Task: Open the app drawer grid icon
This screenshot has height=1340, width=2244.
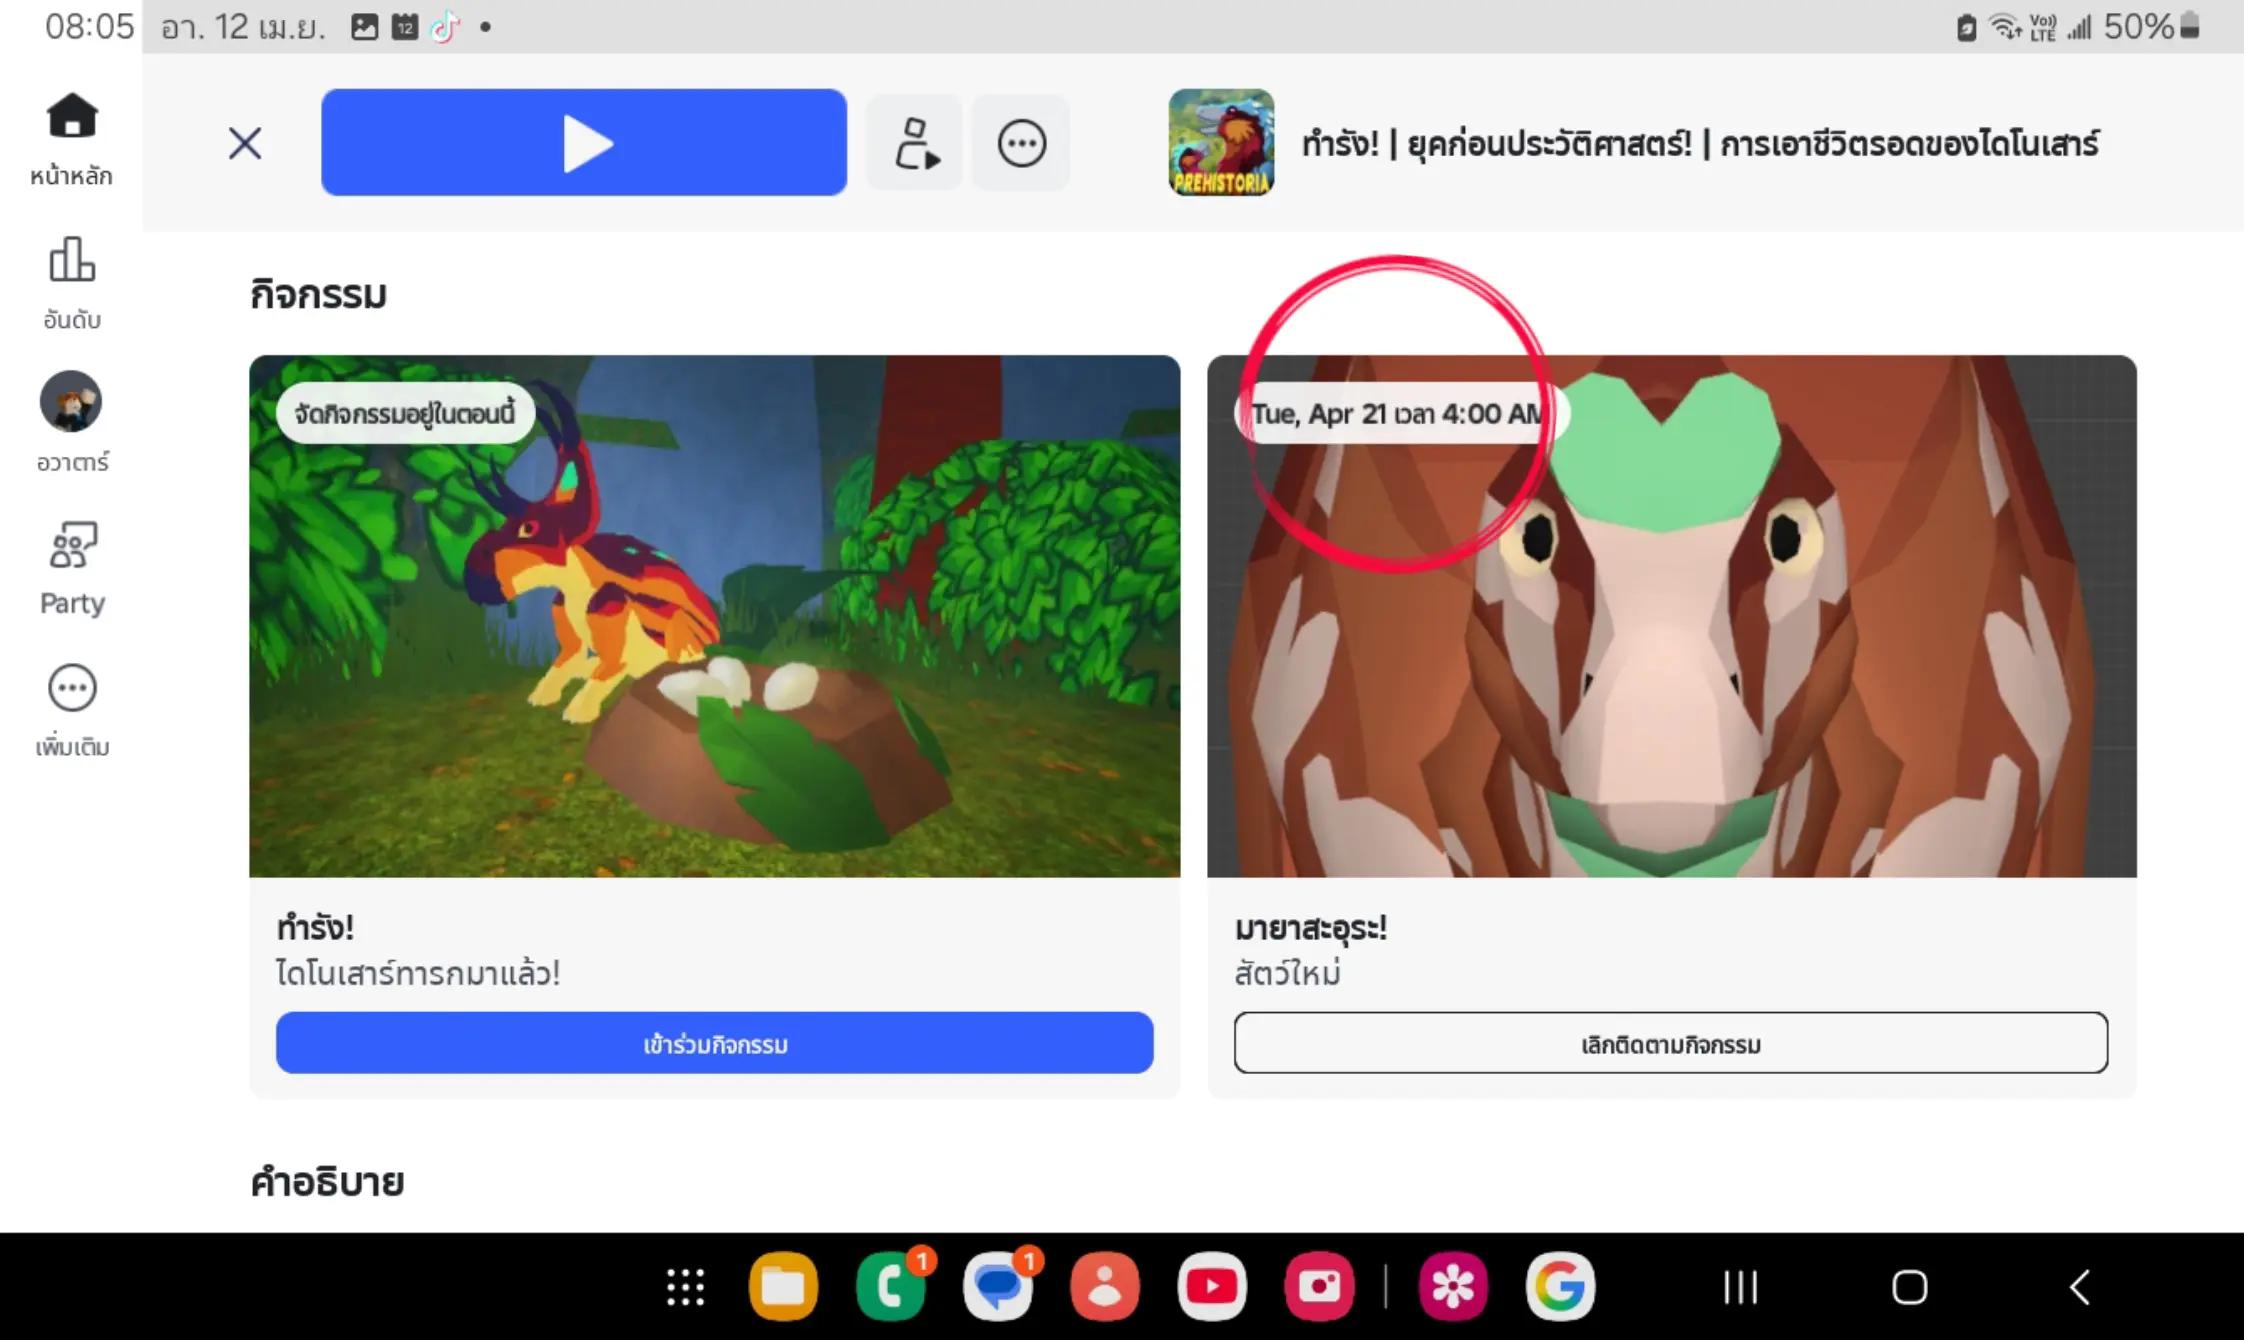Action: [686, 1287]
